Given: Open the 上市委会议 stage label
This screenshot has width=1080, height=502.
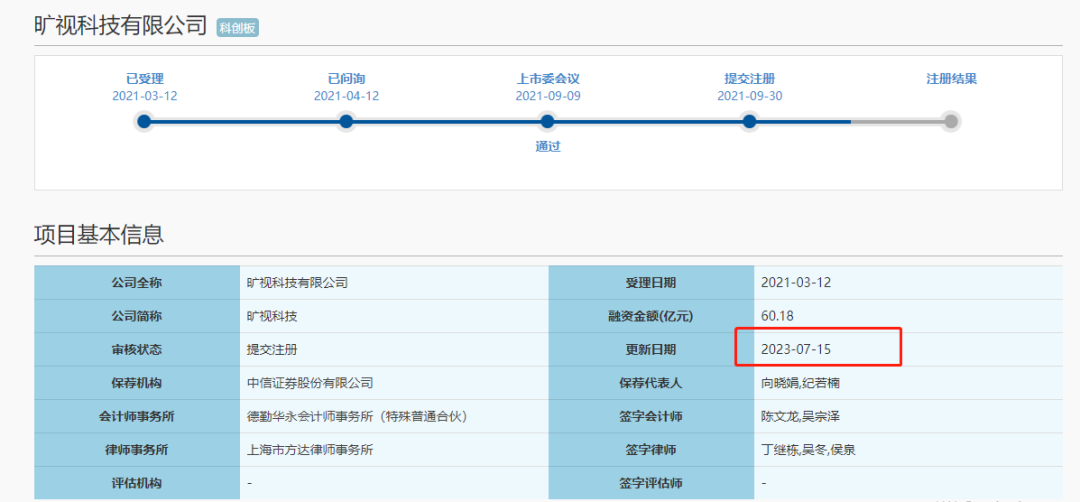Looking at the screenshot, I should pos(548,79).
